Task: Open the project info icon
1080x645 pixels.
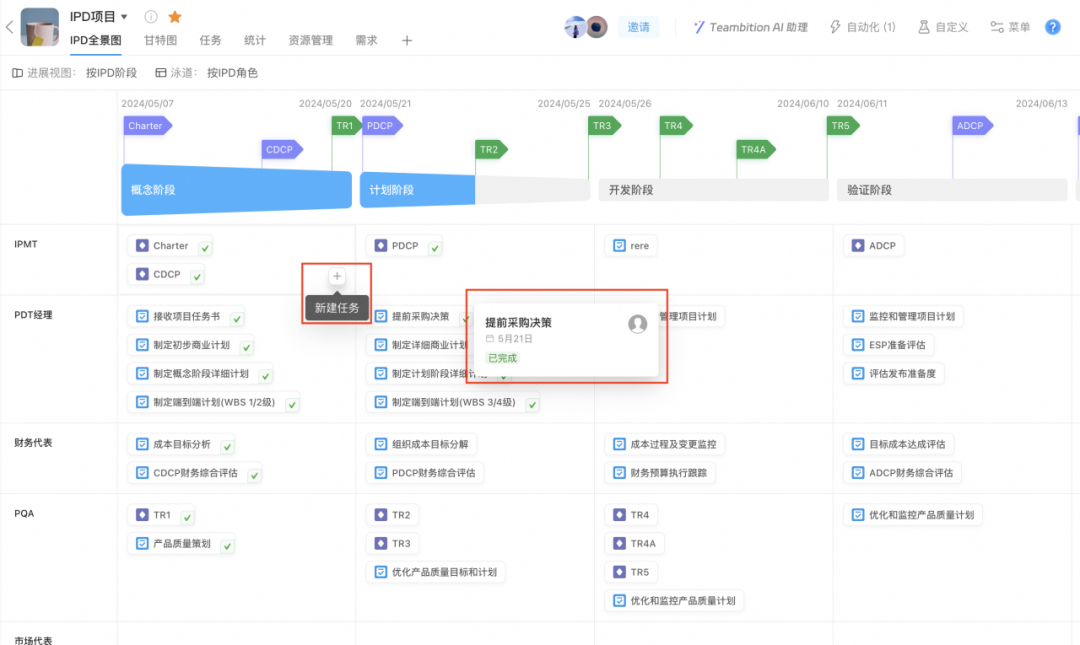Action: tap(151, 17)
